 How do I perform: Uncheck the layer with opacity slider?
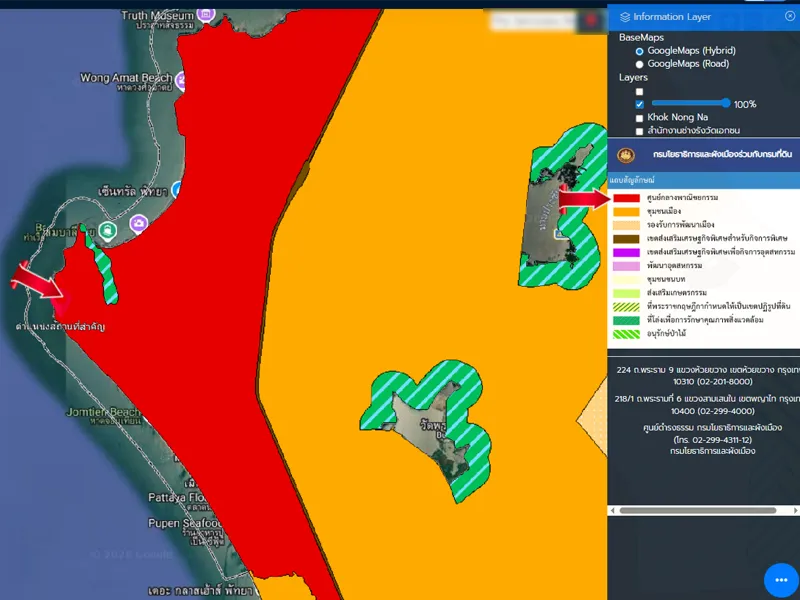[x=639, y=104]
